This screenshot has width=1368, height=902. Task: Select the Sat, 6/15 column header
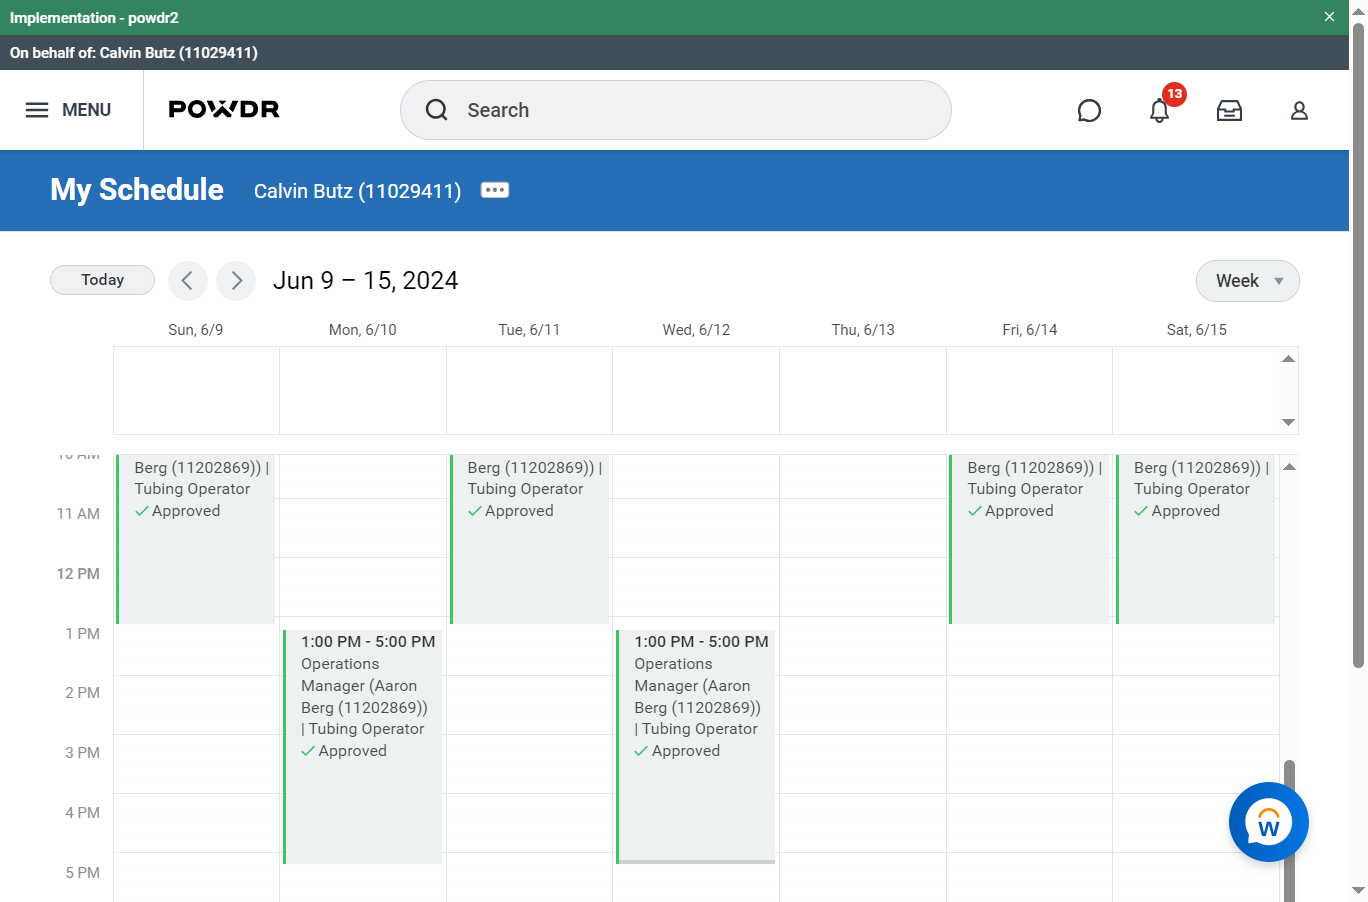(x=1196, y=330)
